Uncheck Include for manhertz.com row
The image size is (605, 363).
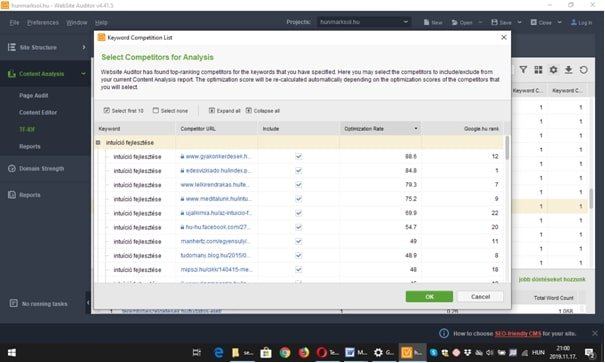(x=298, y=241)
